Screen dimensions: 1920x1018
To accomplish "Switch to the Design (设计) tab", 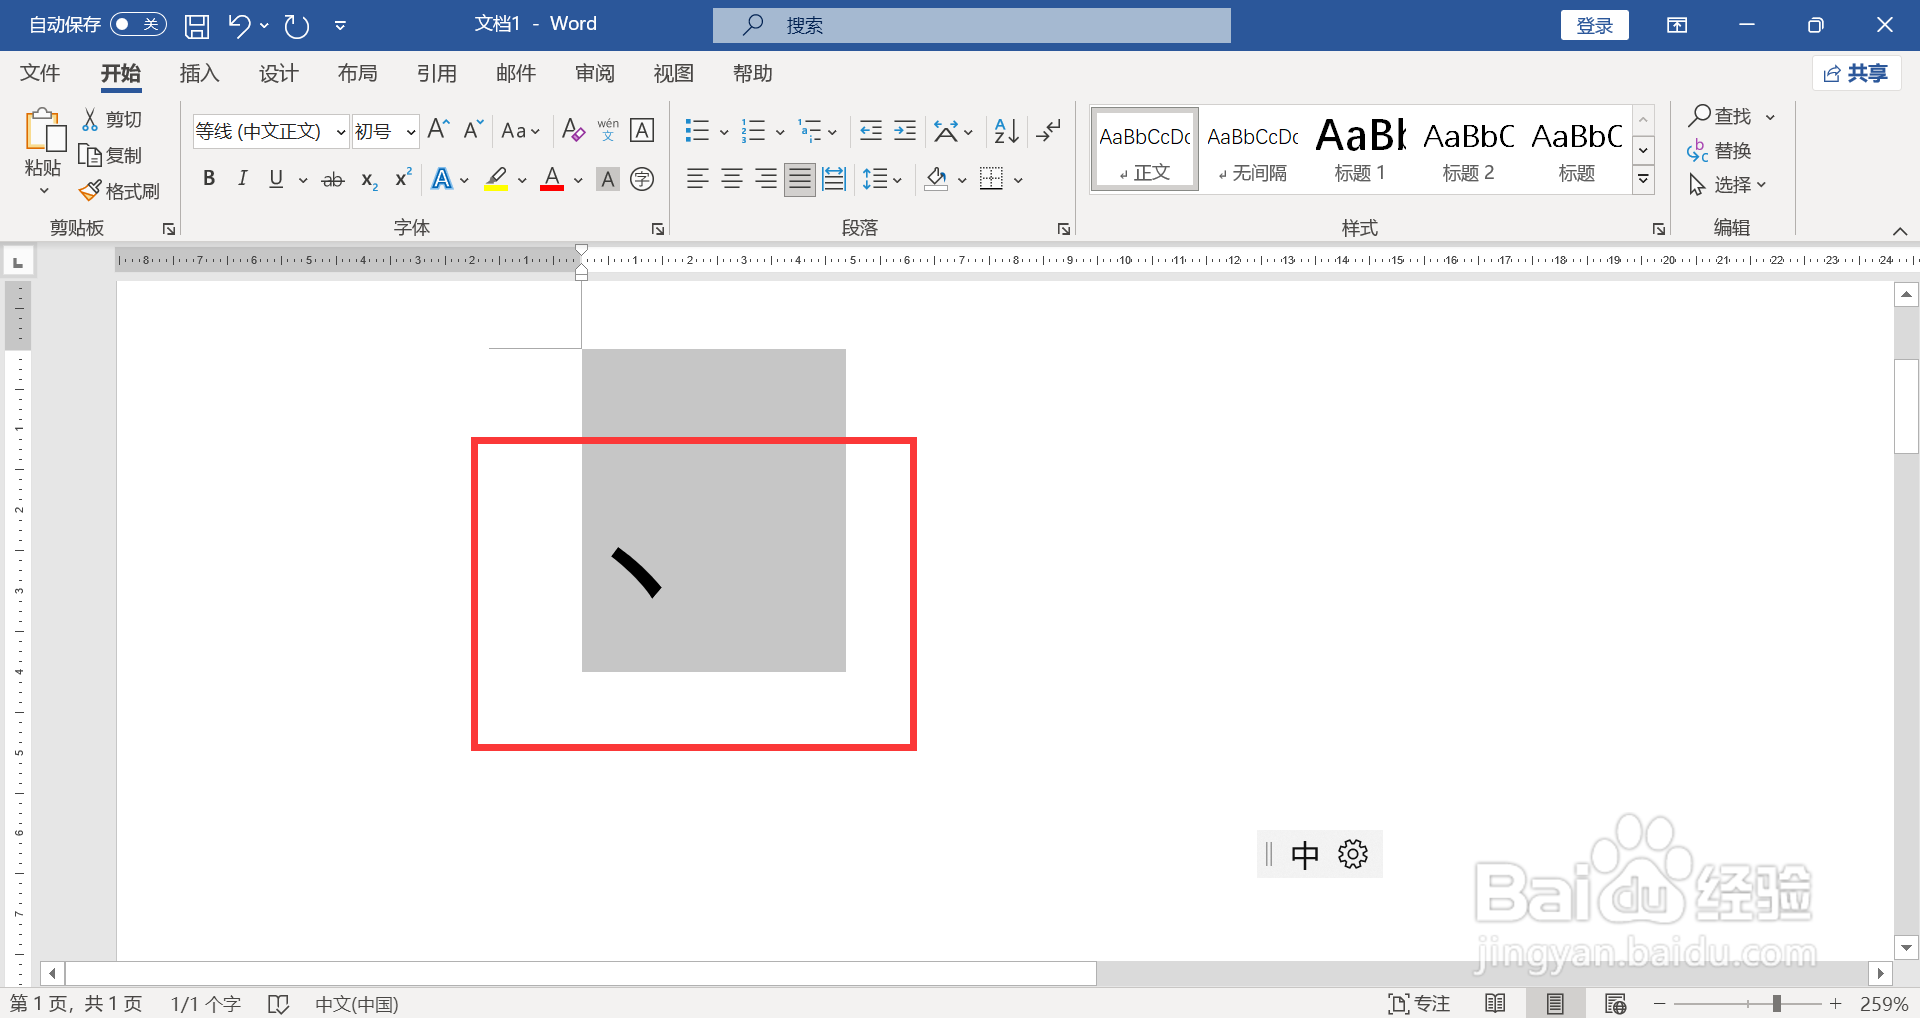I will [278, 73].
